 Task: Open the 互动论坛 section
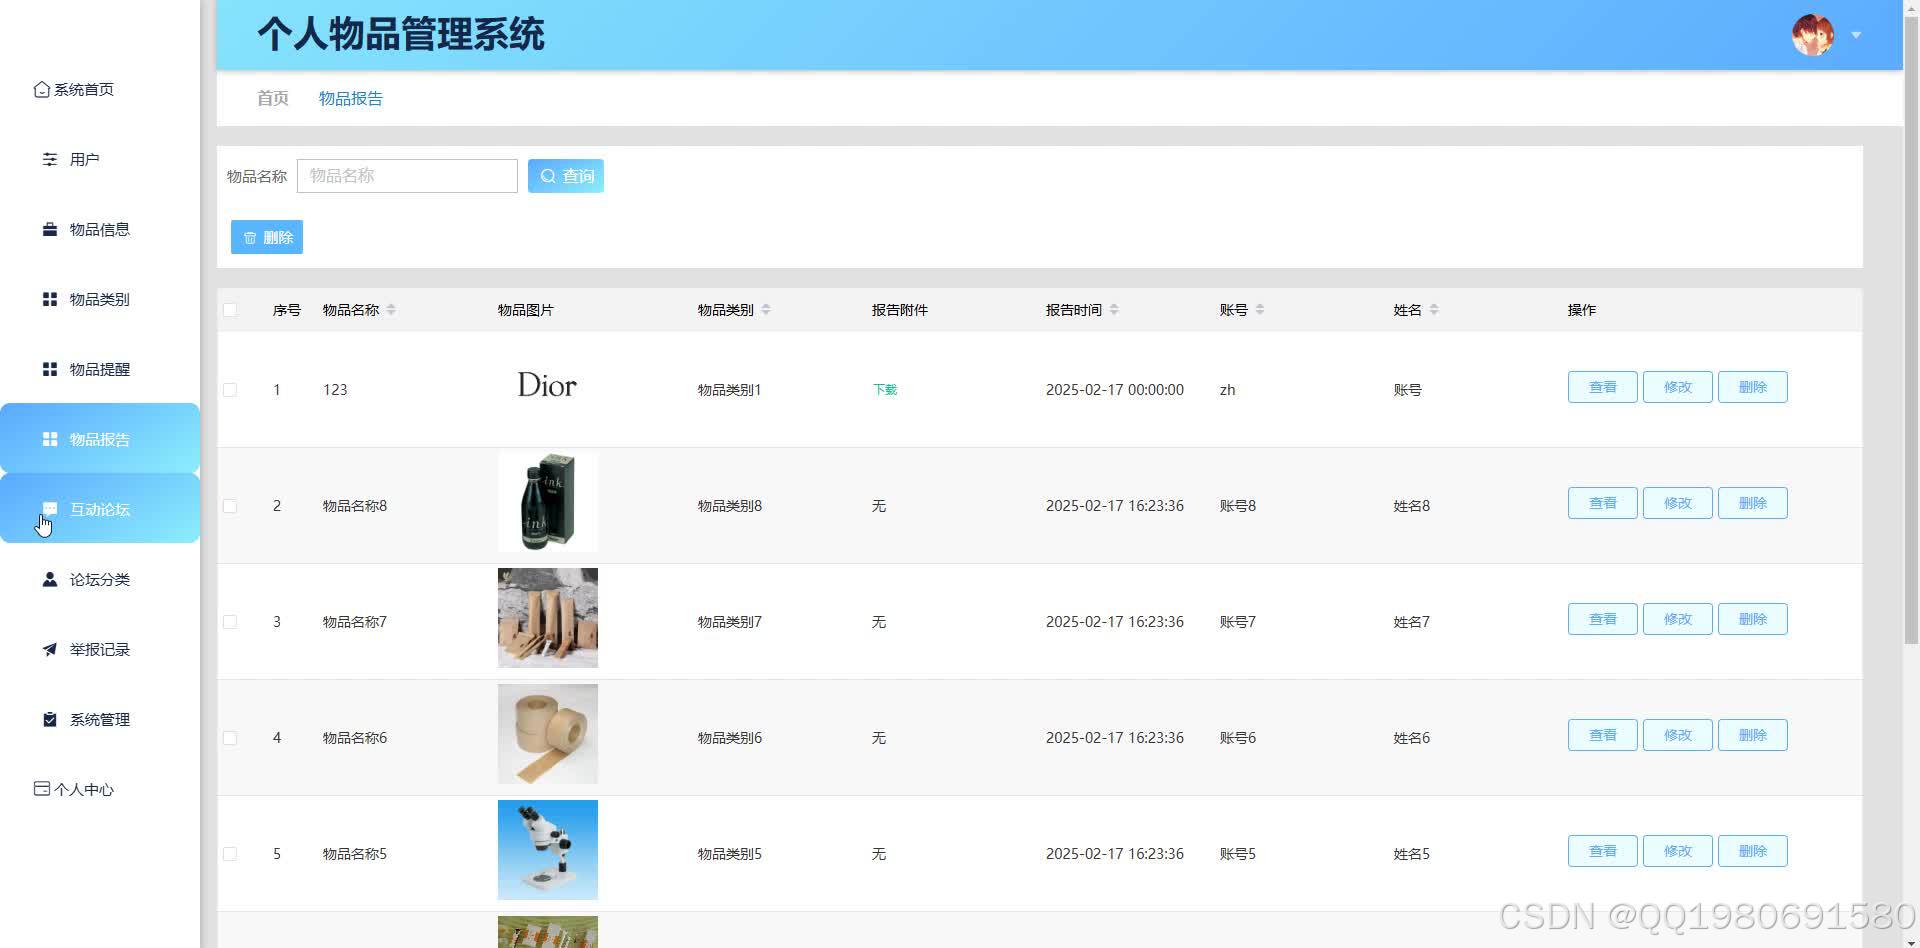click(99, 509)
